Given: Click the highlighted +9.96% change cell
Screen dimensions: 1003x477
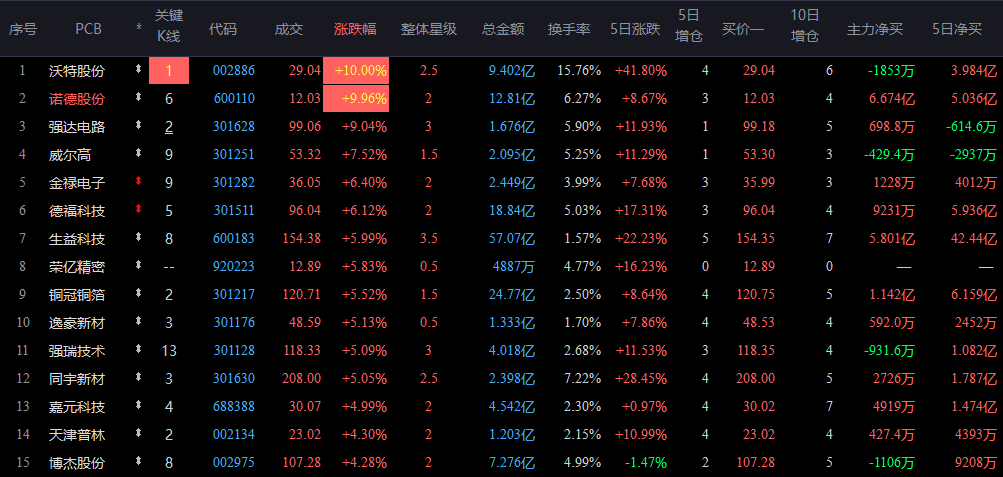Looking at the screenshot, I should point(356,98).
